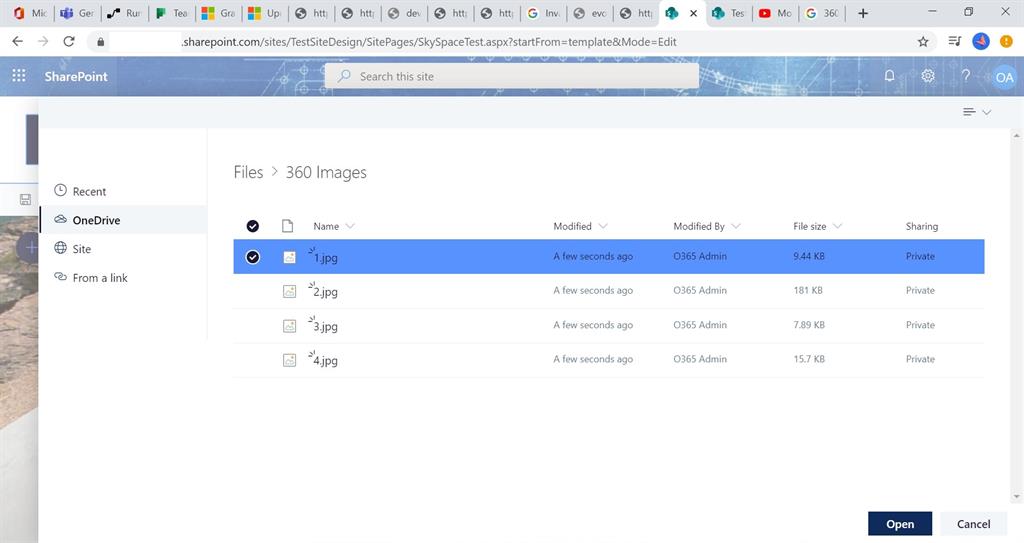Select the 3.jpg file name
This screenshot has height=543, width=1024.
click(325, 326)
